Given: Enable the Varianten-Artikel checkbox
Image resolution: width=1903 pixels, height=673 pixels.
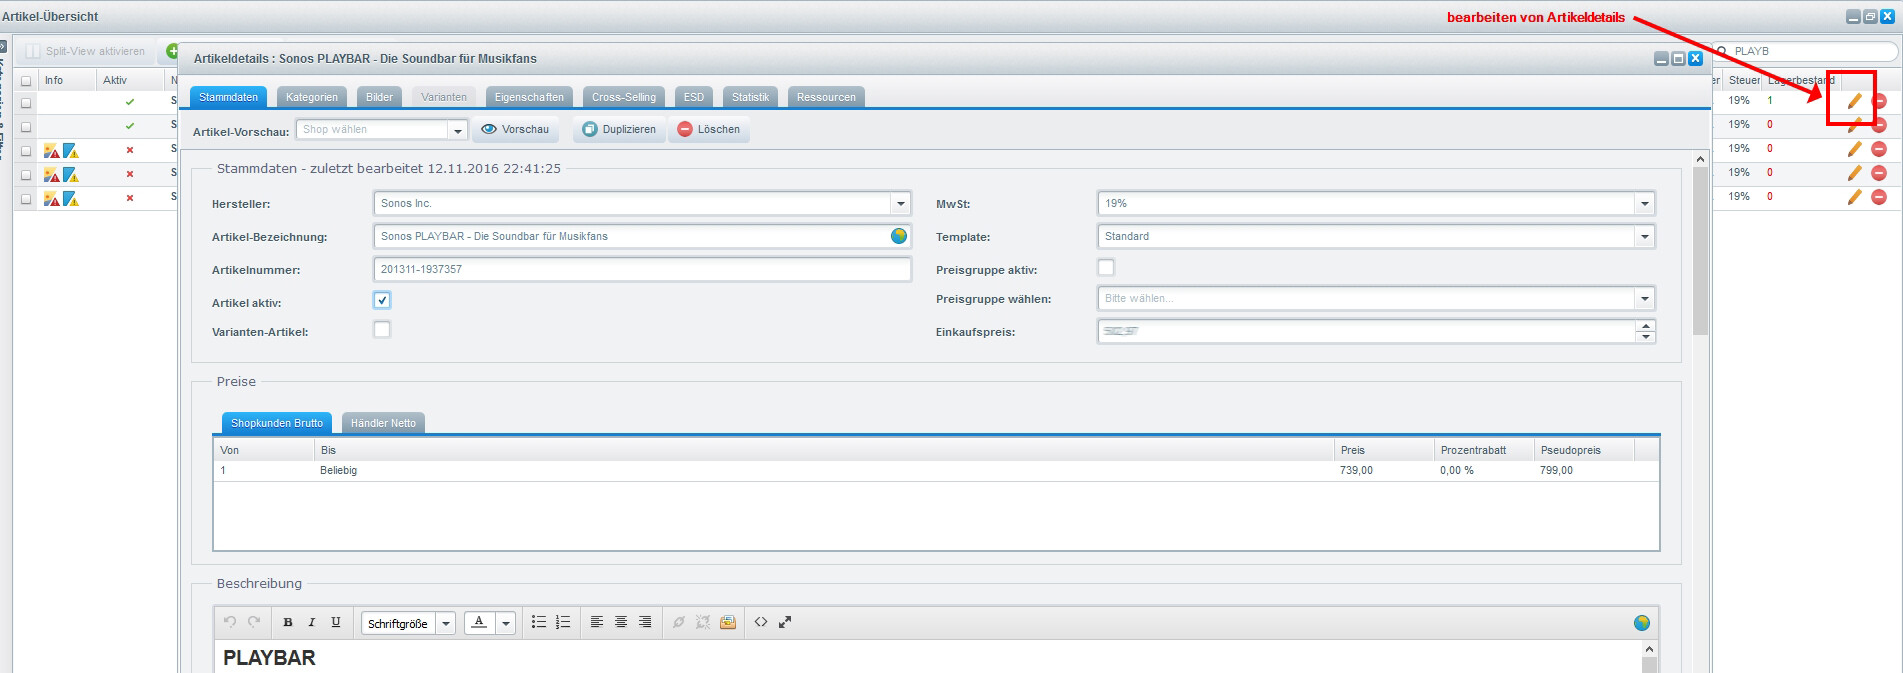Looking at the screenshot, I should pos(382,329).
